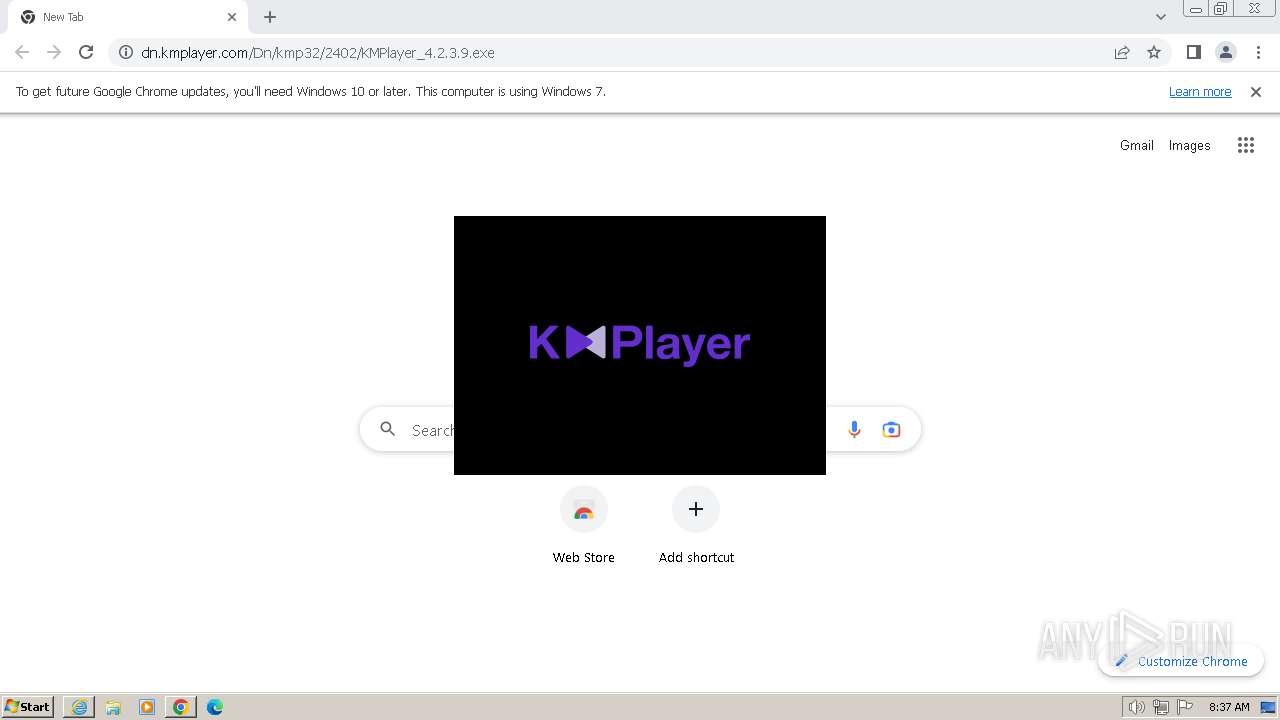Open the Chrome profile avatar
This screenshot has width=1280, height=720.
[x=1226, y=52]
